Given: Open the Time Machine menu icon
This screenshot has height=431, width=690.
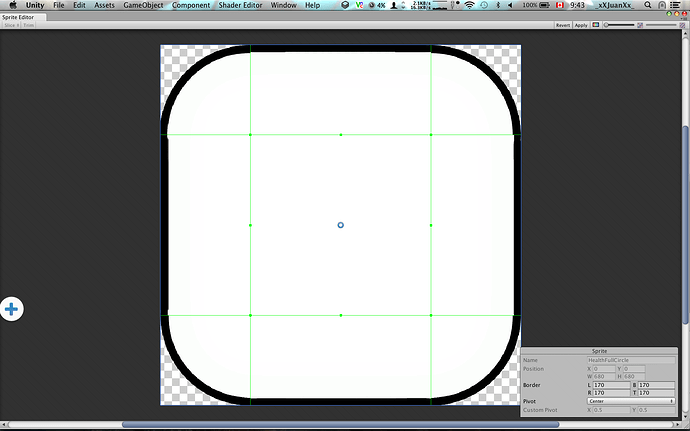Looking at the screenshot, I should [484, 5].
